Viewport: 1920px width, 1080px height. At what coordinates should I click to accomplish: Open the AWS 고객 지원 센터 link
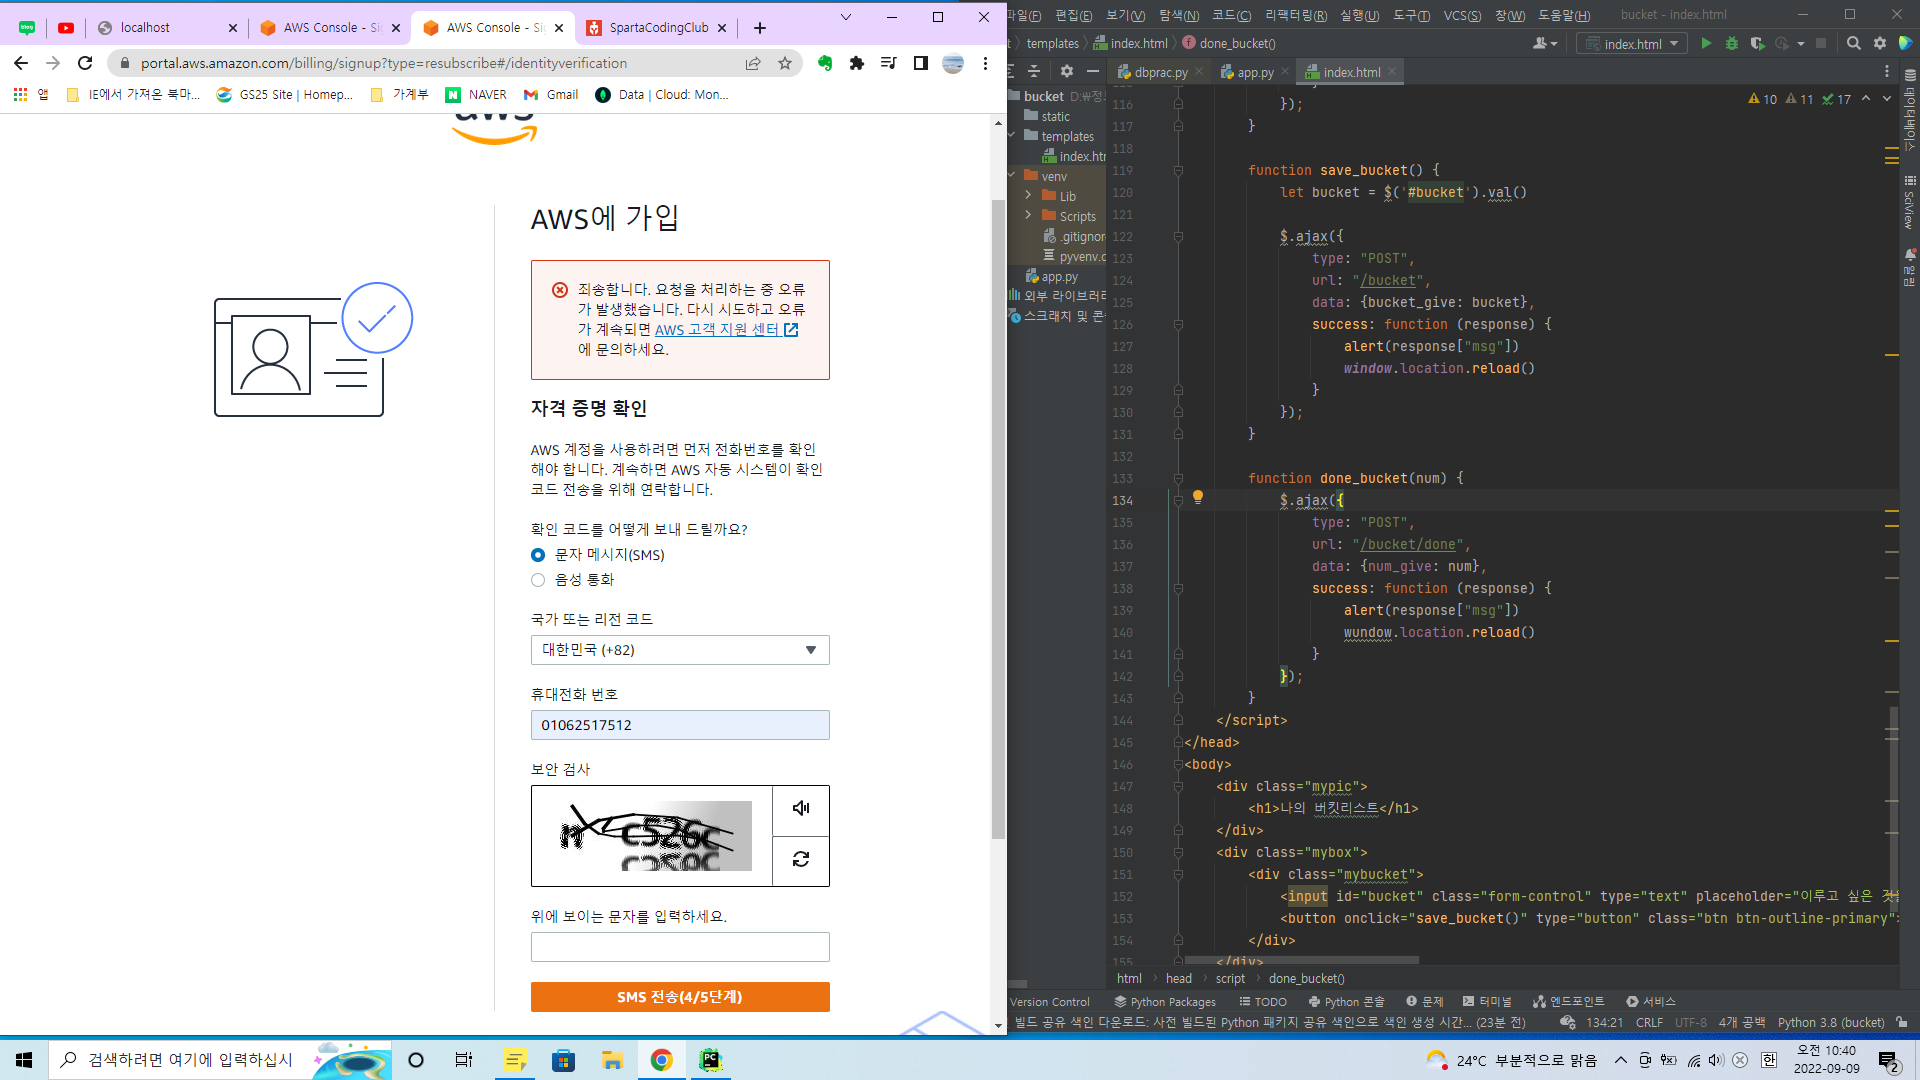click(x=726, y=330)
